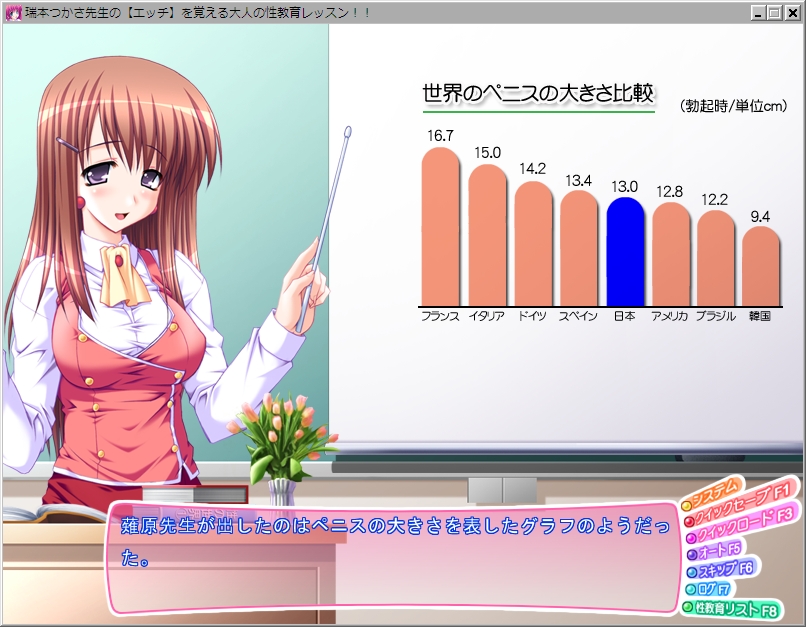This screenshot has height=627, width=806.
Task: Click the クイックロード F3 button
Action: (x=744, y=523)
